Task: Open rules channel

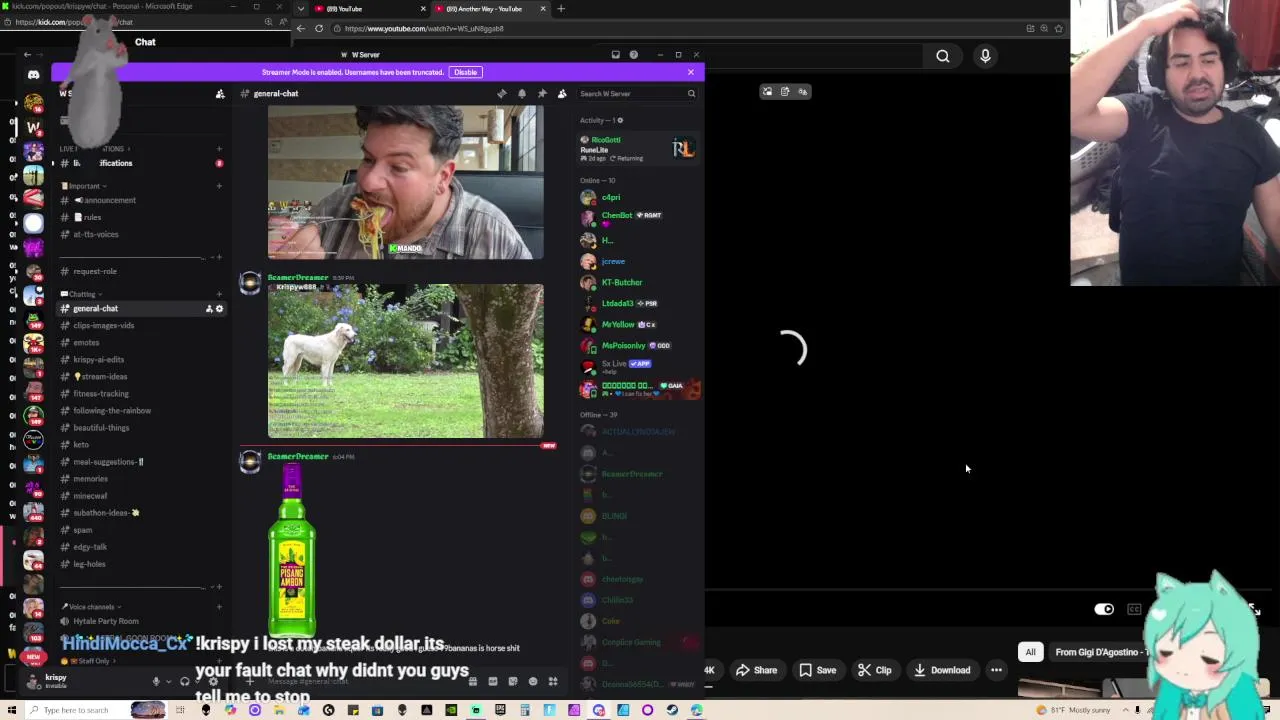Action: (92, 217)
